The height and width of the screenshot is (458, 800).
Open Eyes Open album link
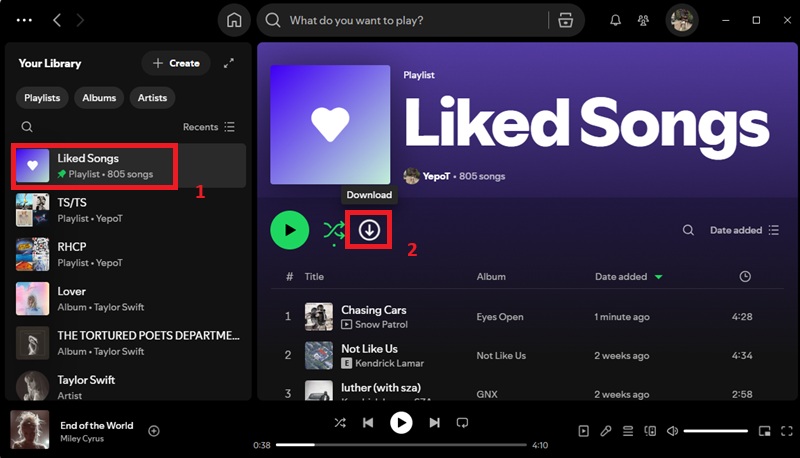[x=500, y=317]
